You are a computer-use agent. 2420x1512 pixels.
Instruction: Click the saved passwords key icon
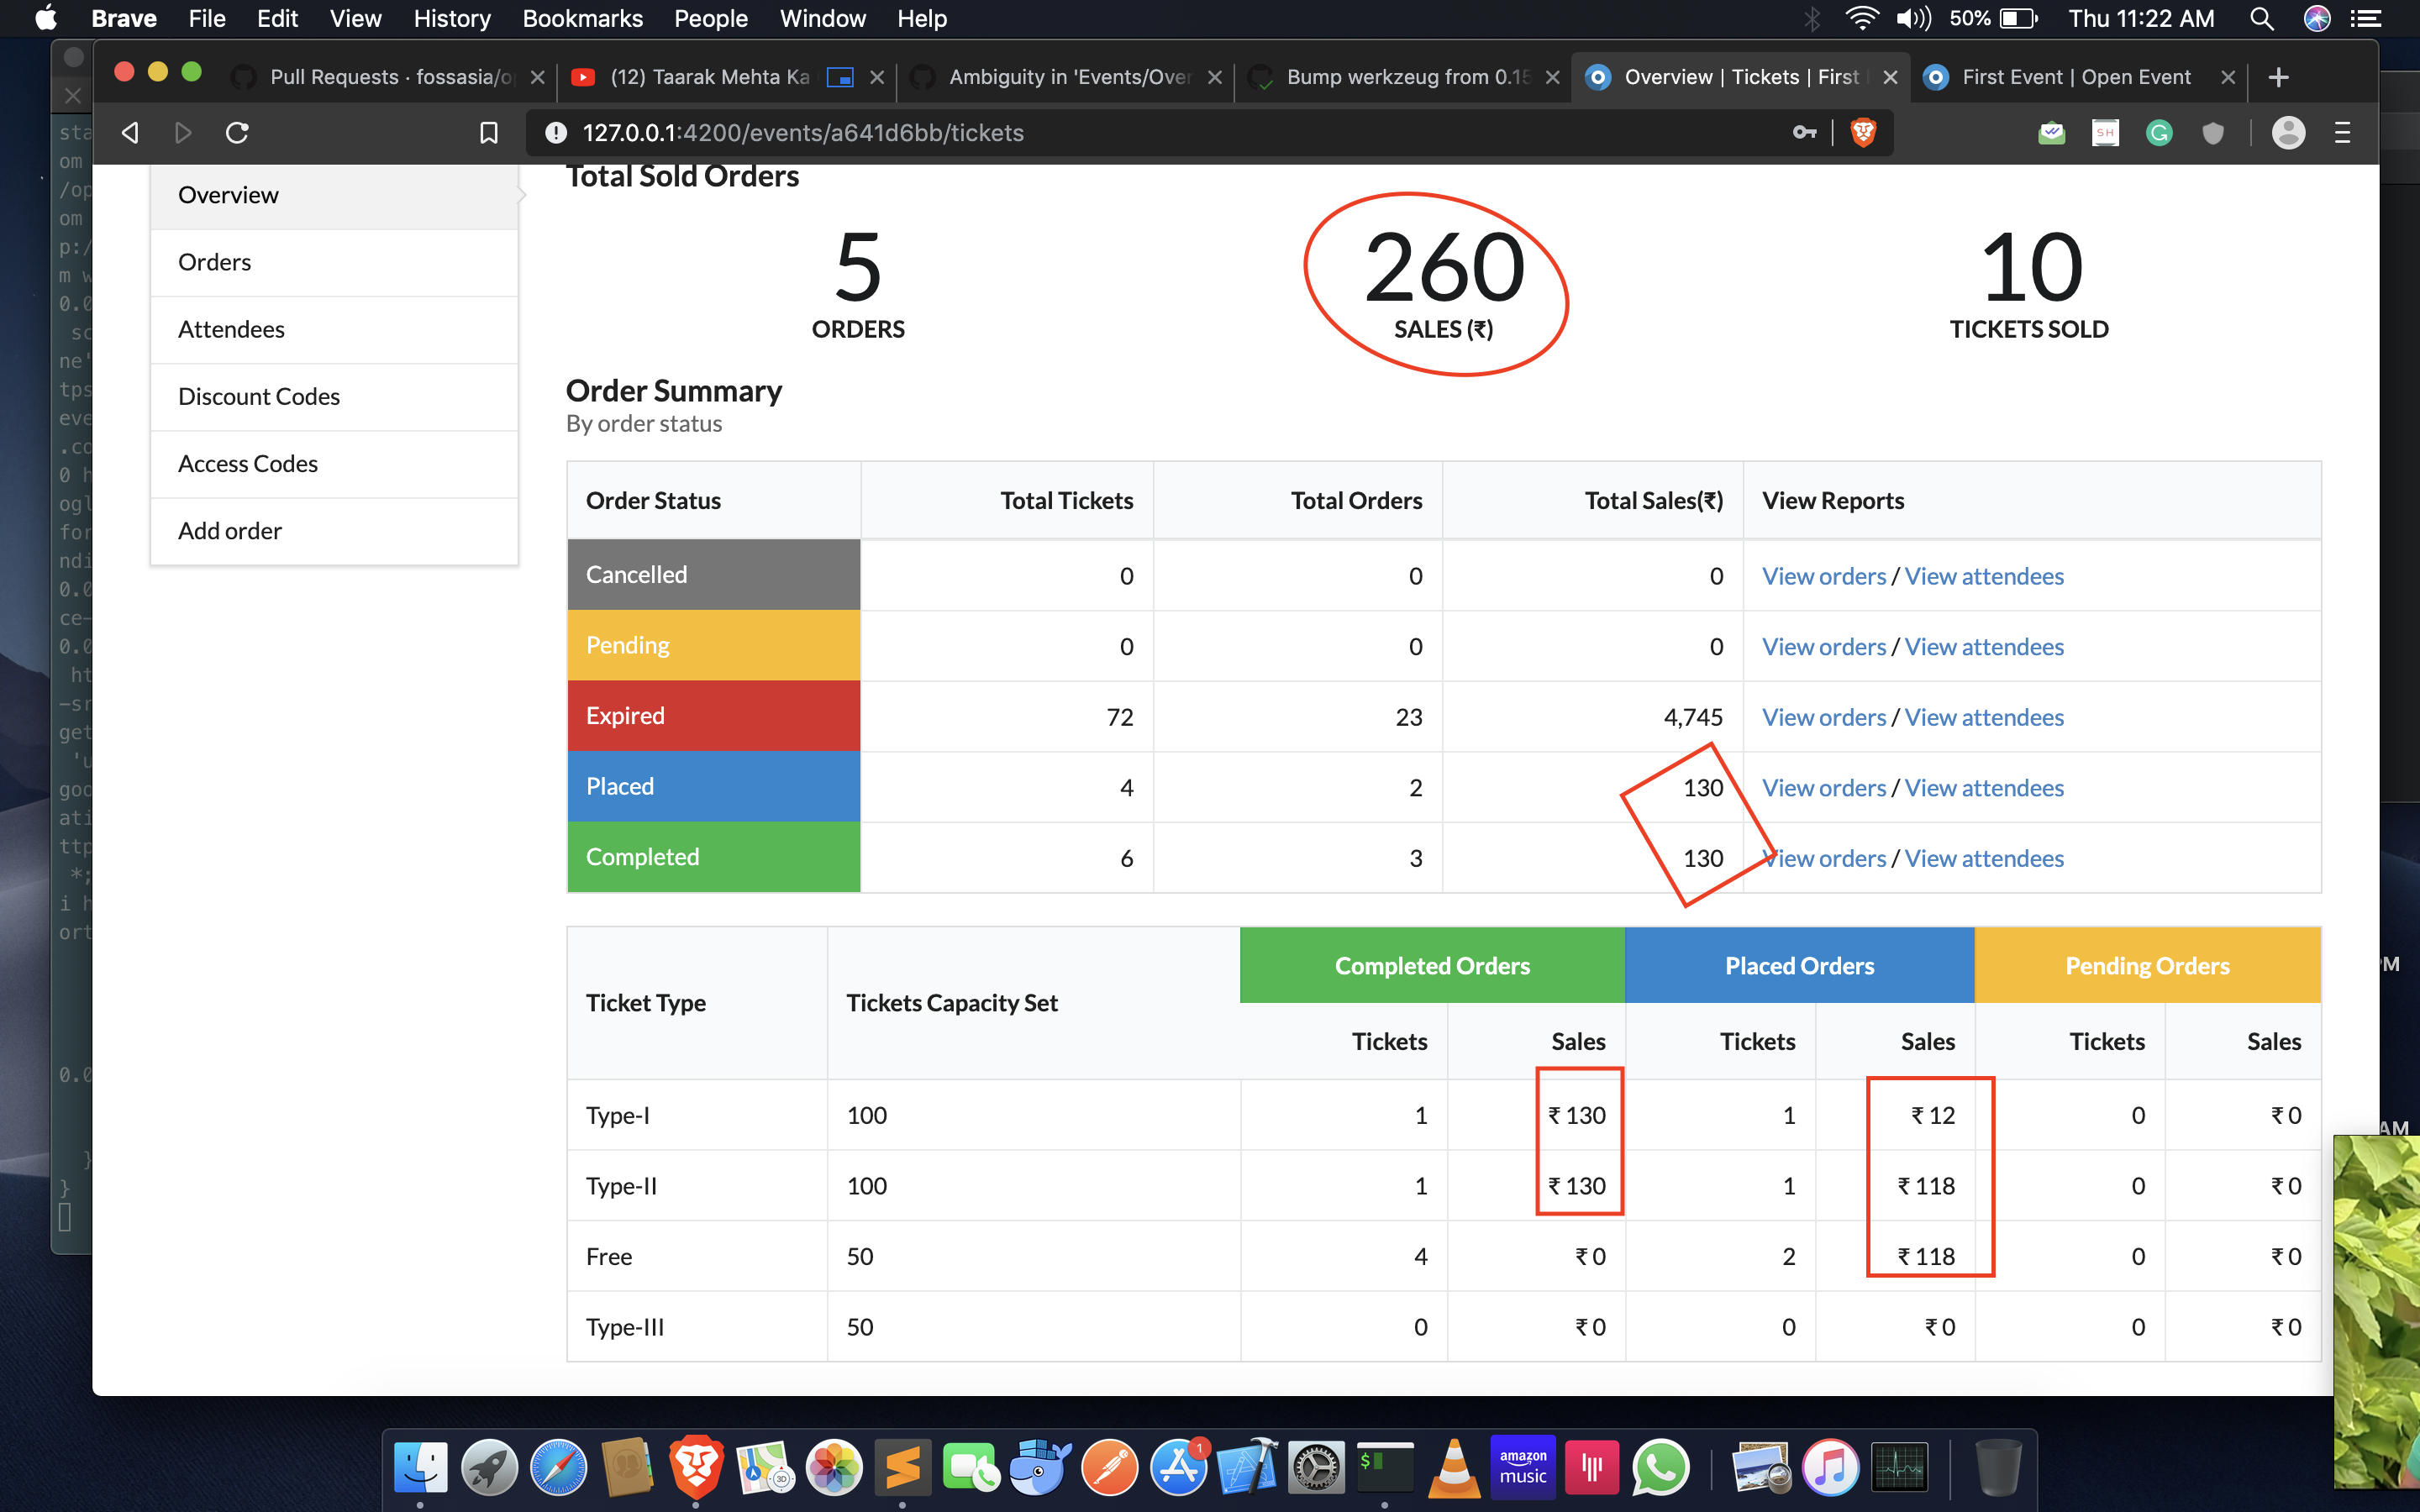coord(1805,132)
